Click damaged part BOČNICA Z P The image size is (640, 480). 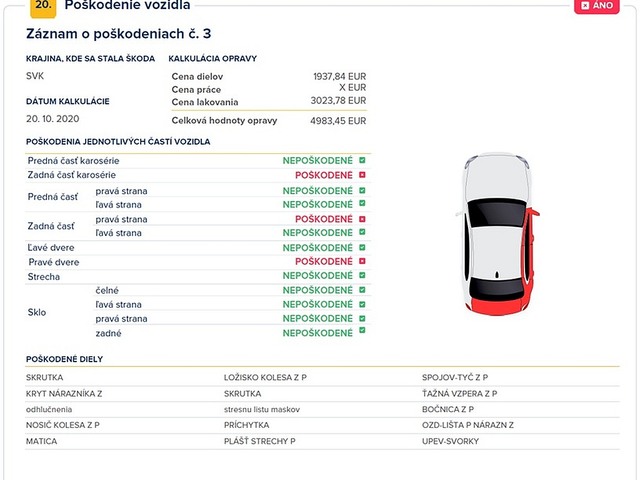tap(448, 409)
